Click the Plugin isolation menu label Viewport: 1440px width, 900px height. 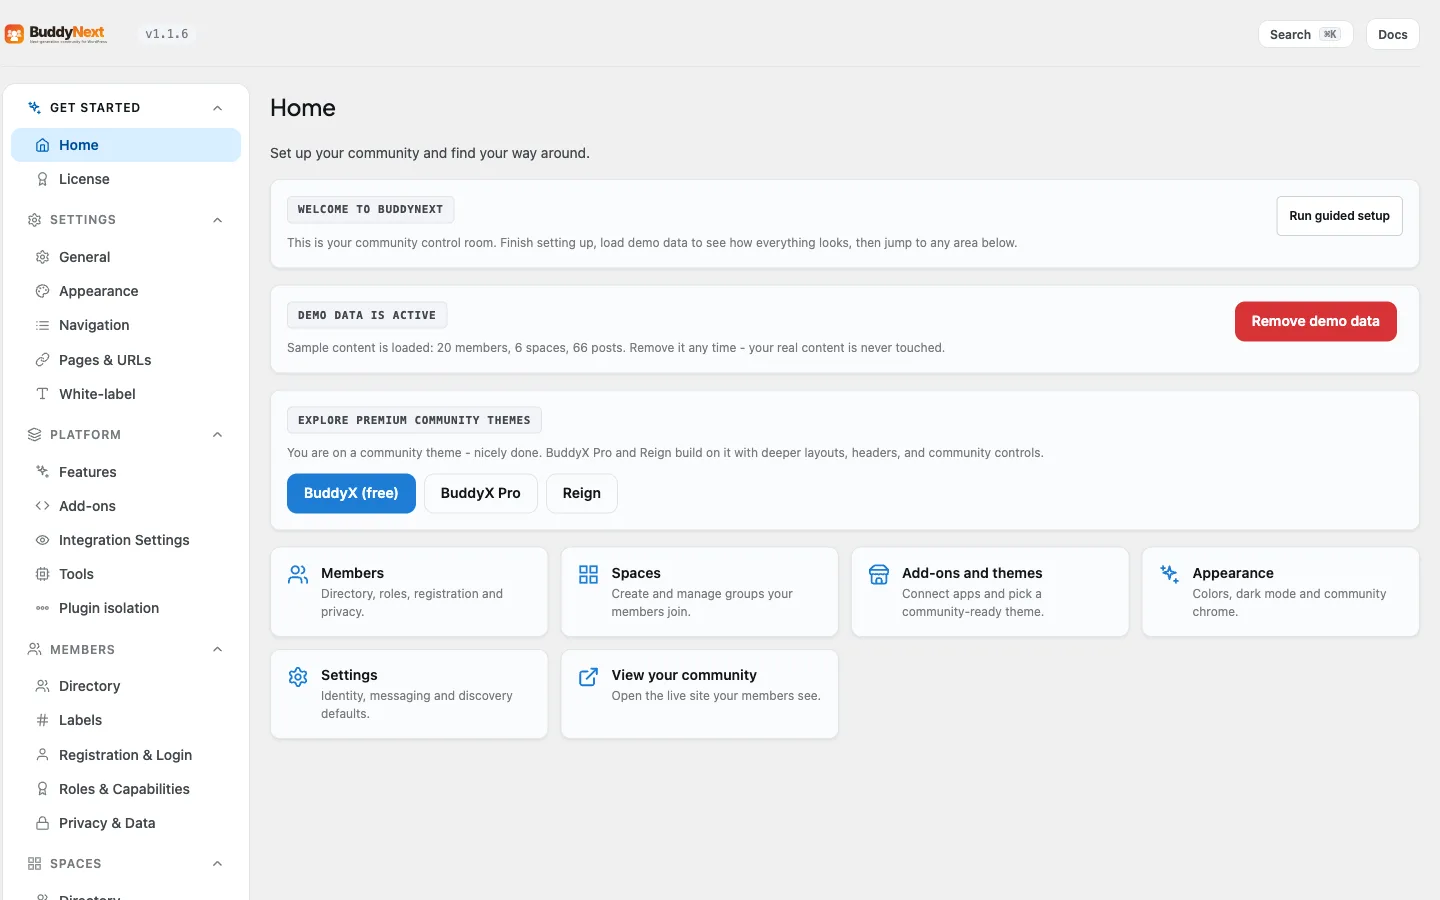click(x=109, y=608)
